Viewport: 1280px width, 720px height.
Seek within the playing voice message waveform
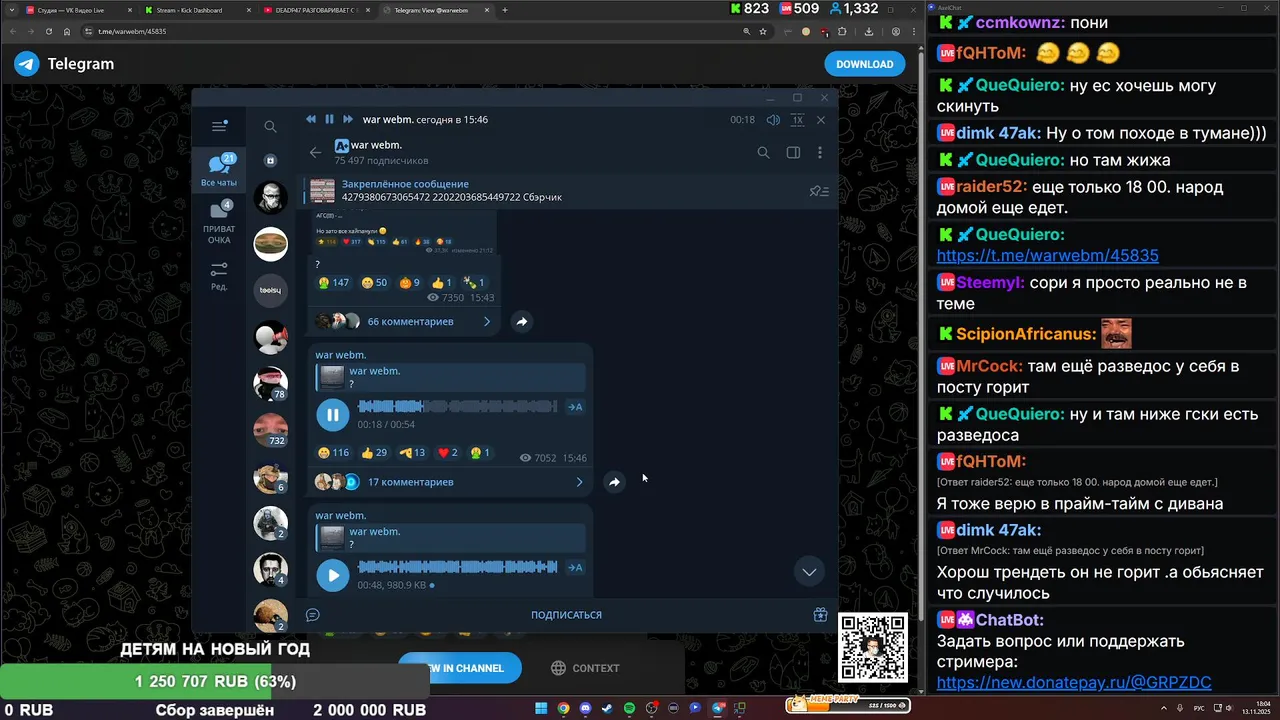click(457, 407)
